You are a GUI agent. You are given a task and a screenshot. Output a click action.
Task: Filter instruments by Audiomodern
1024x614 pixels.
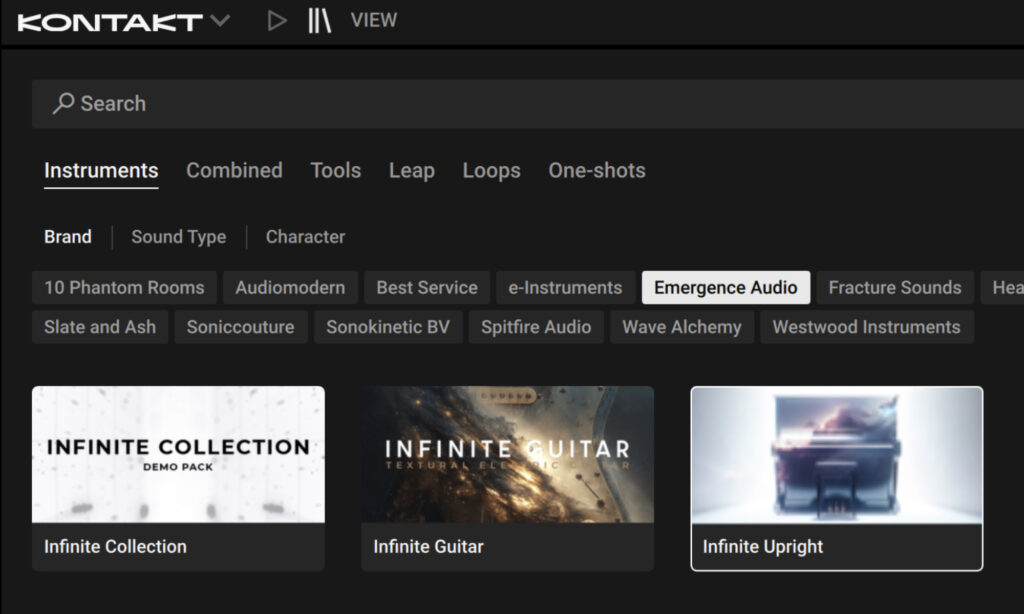coord(290,287)
